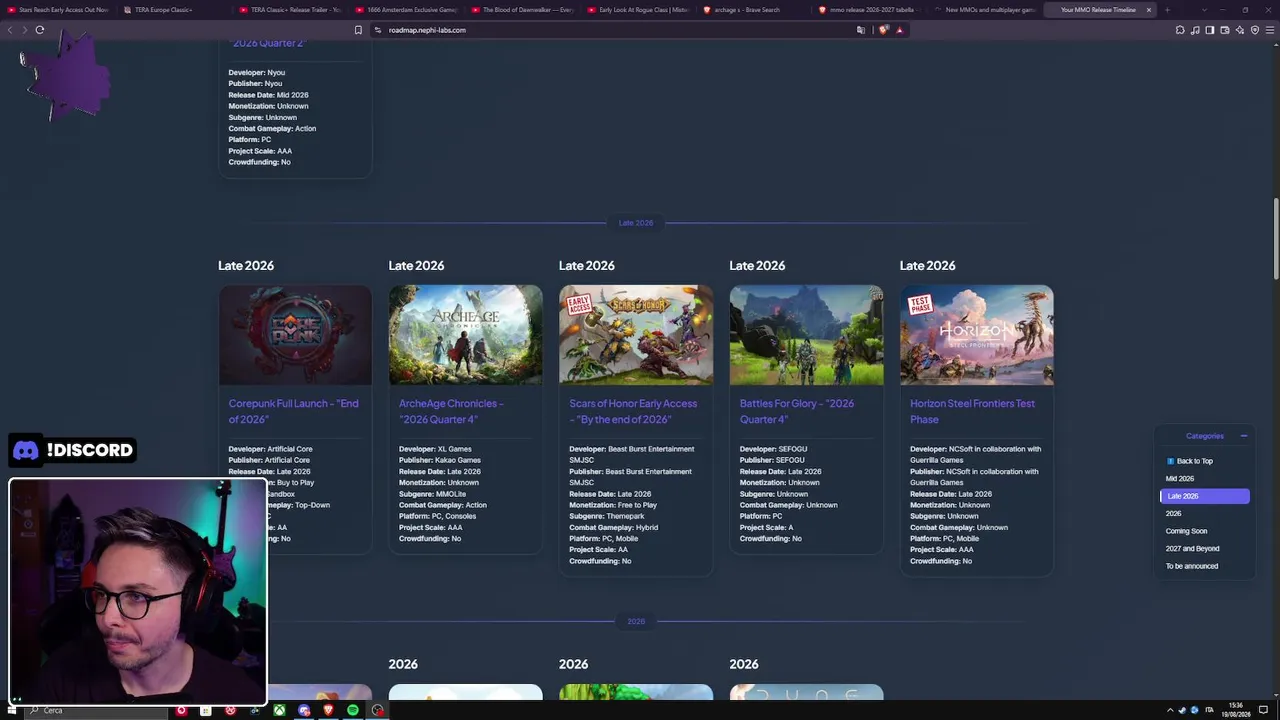Open the Brave Shields lion icon
The height and width of the screenshot is (720, 1280).
coord(884,30)
